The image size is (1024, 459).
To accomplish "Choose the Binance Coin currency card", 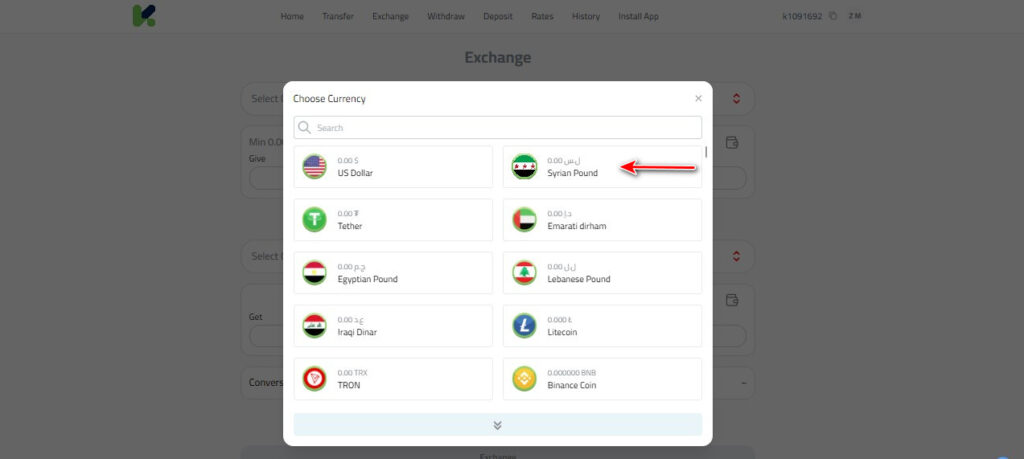I will click(x=602, y=379).
